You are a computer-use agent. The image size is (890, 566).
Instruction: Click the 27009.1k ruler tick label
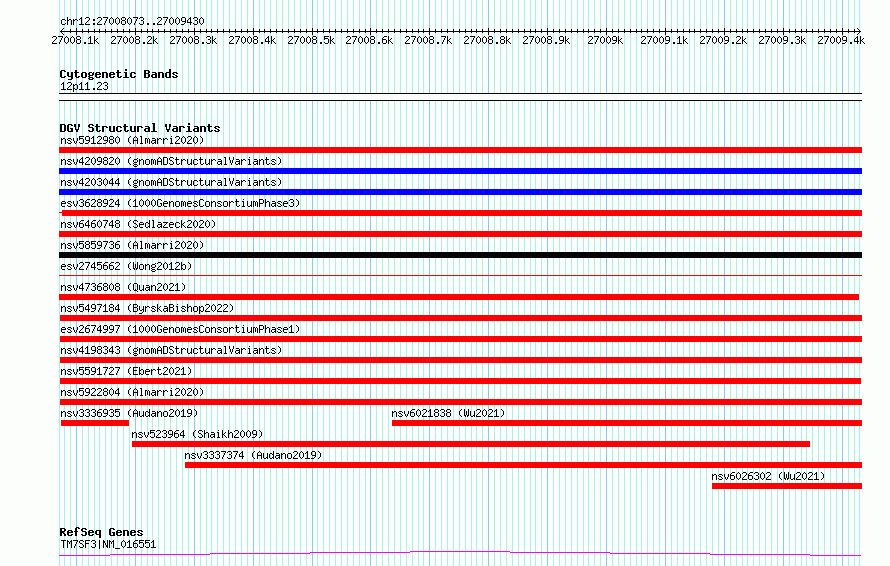coord(665,40)
